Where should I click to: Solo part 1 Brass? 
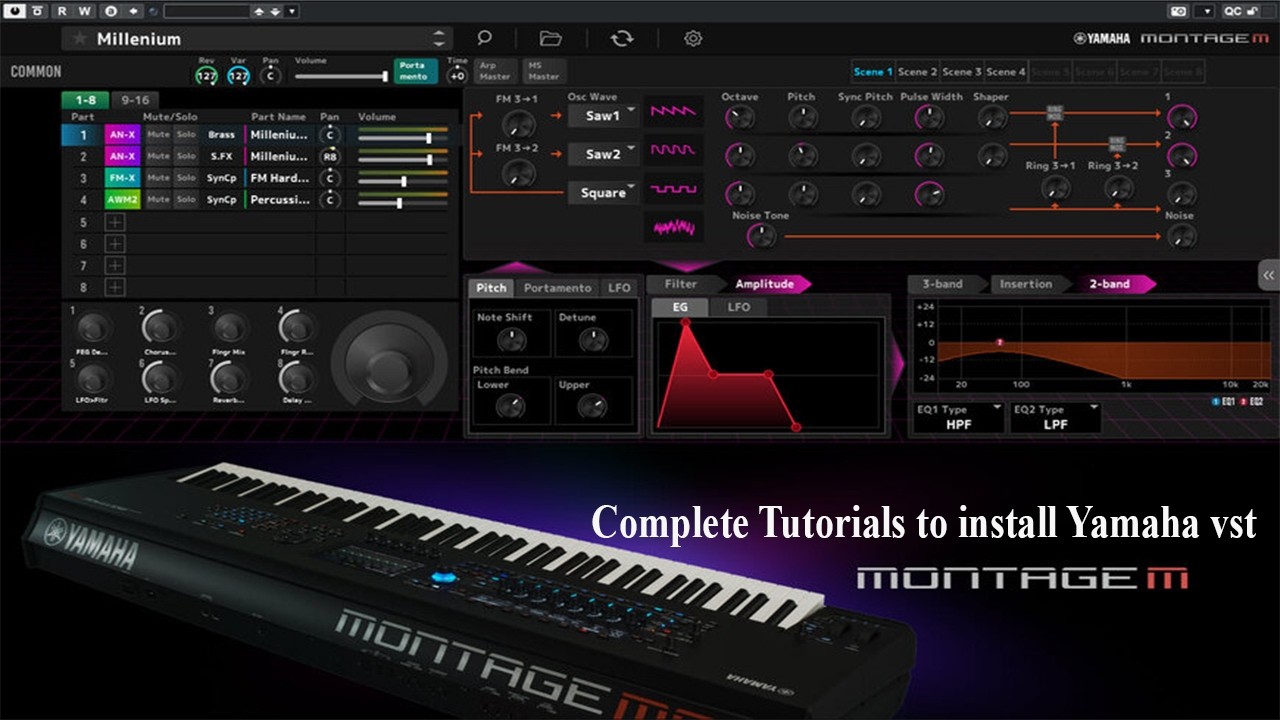click(x=186, y=134)
